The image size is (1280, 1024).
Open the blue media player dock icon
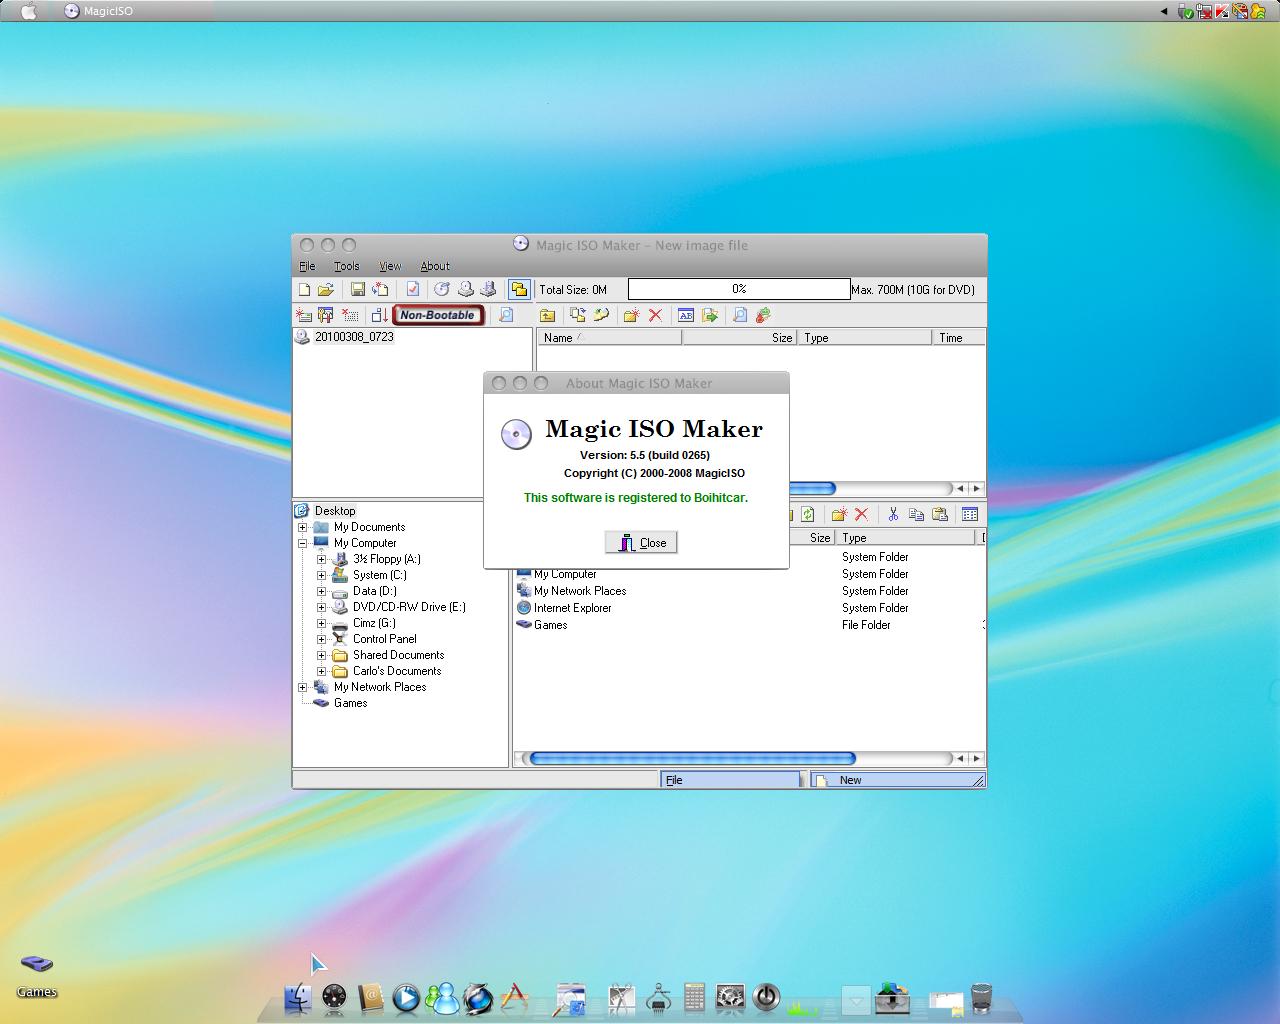(x=406, y=997)
